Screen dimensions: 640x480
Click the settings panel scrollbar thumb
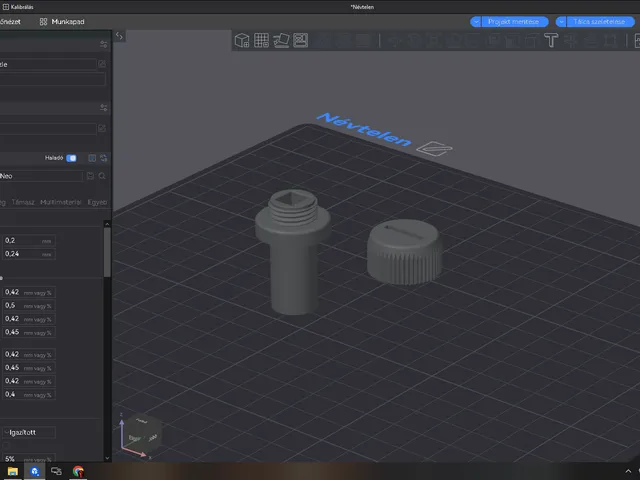coord(107,252)
